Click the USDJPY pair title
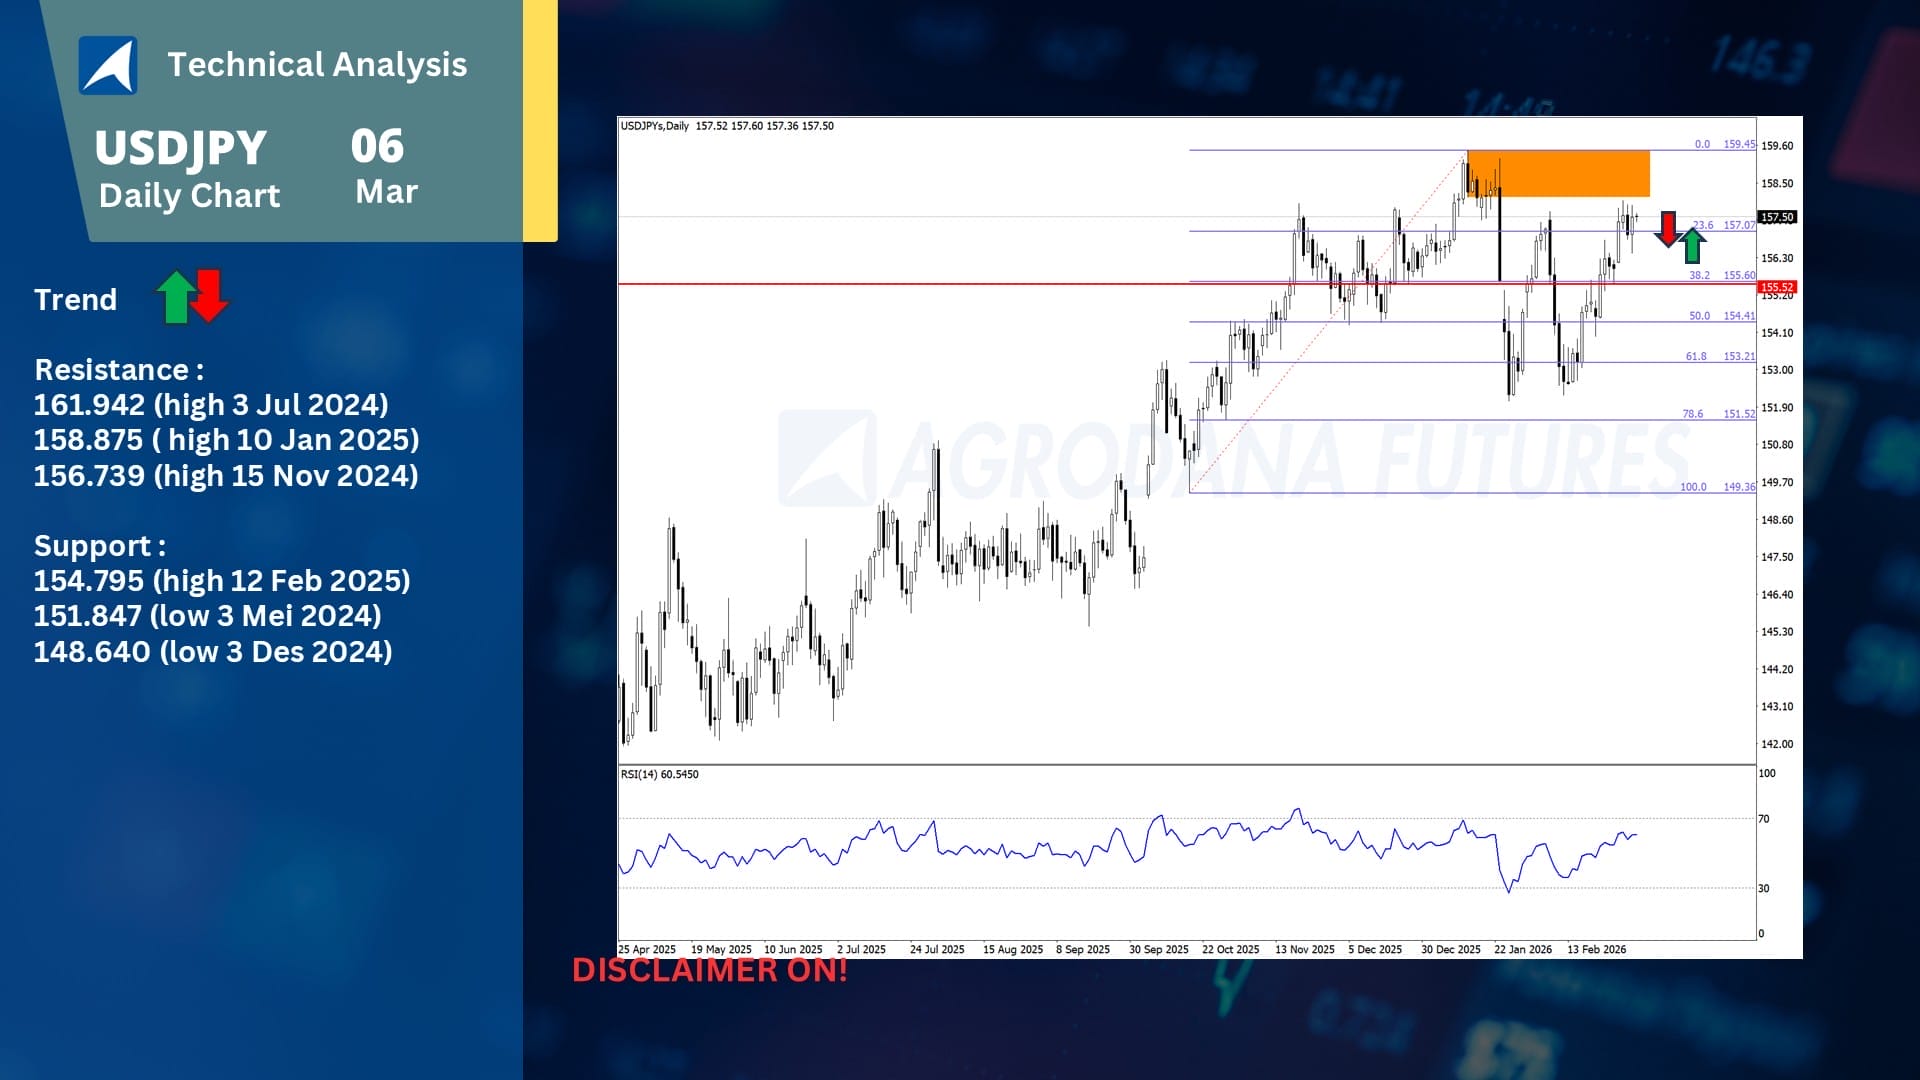 pyautogui.click(x=181, y=148)
